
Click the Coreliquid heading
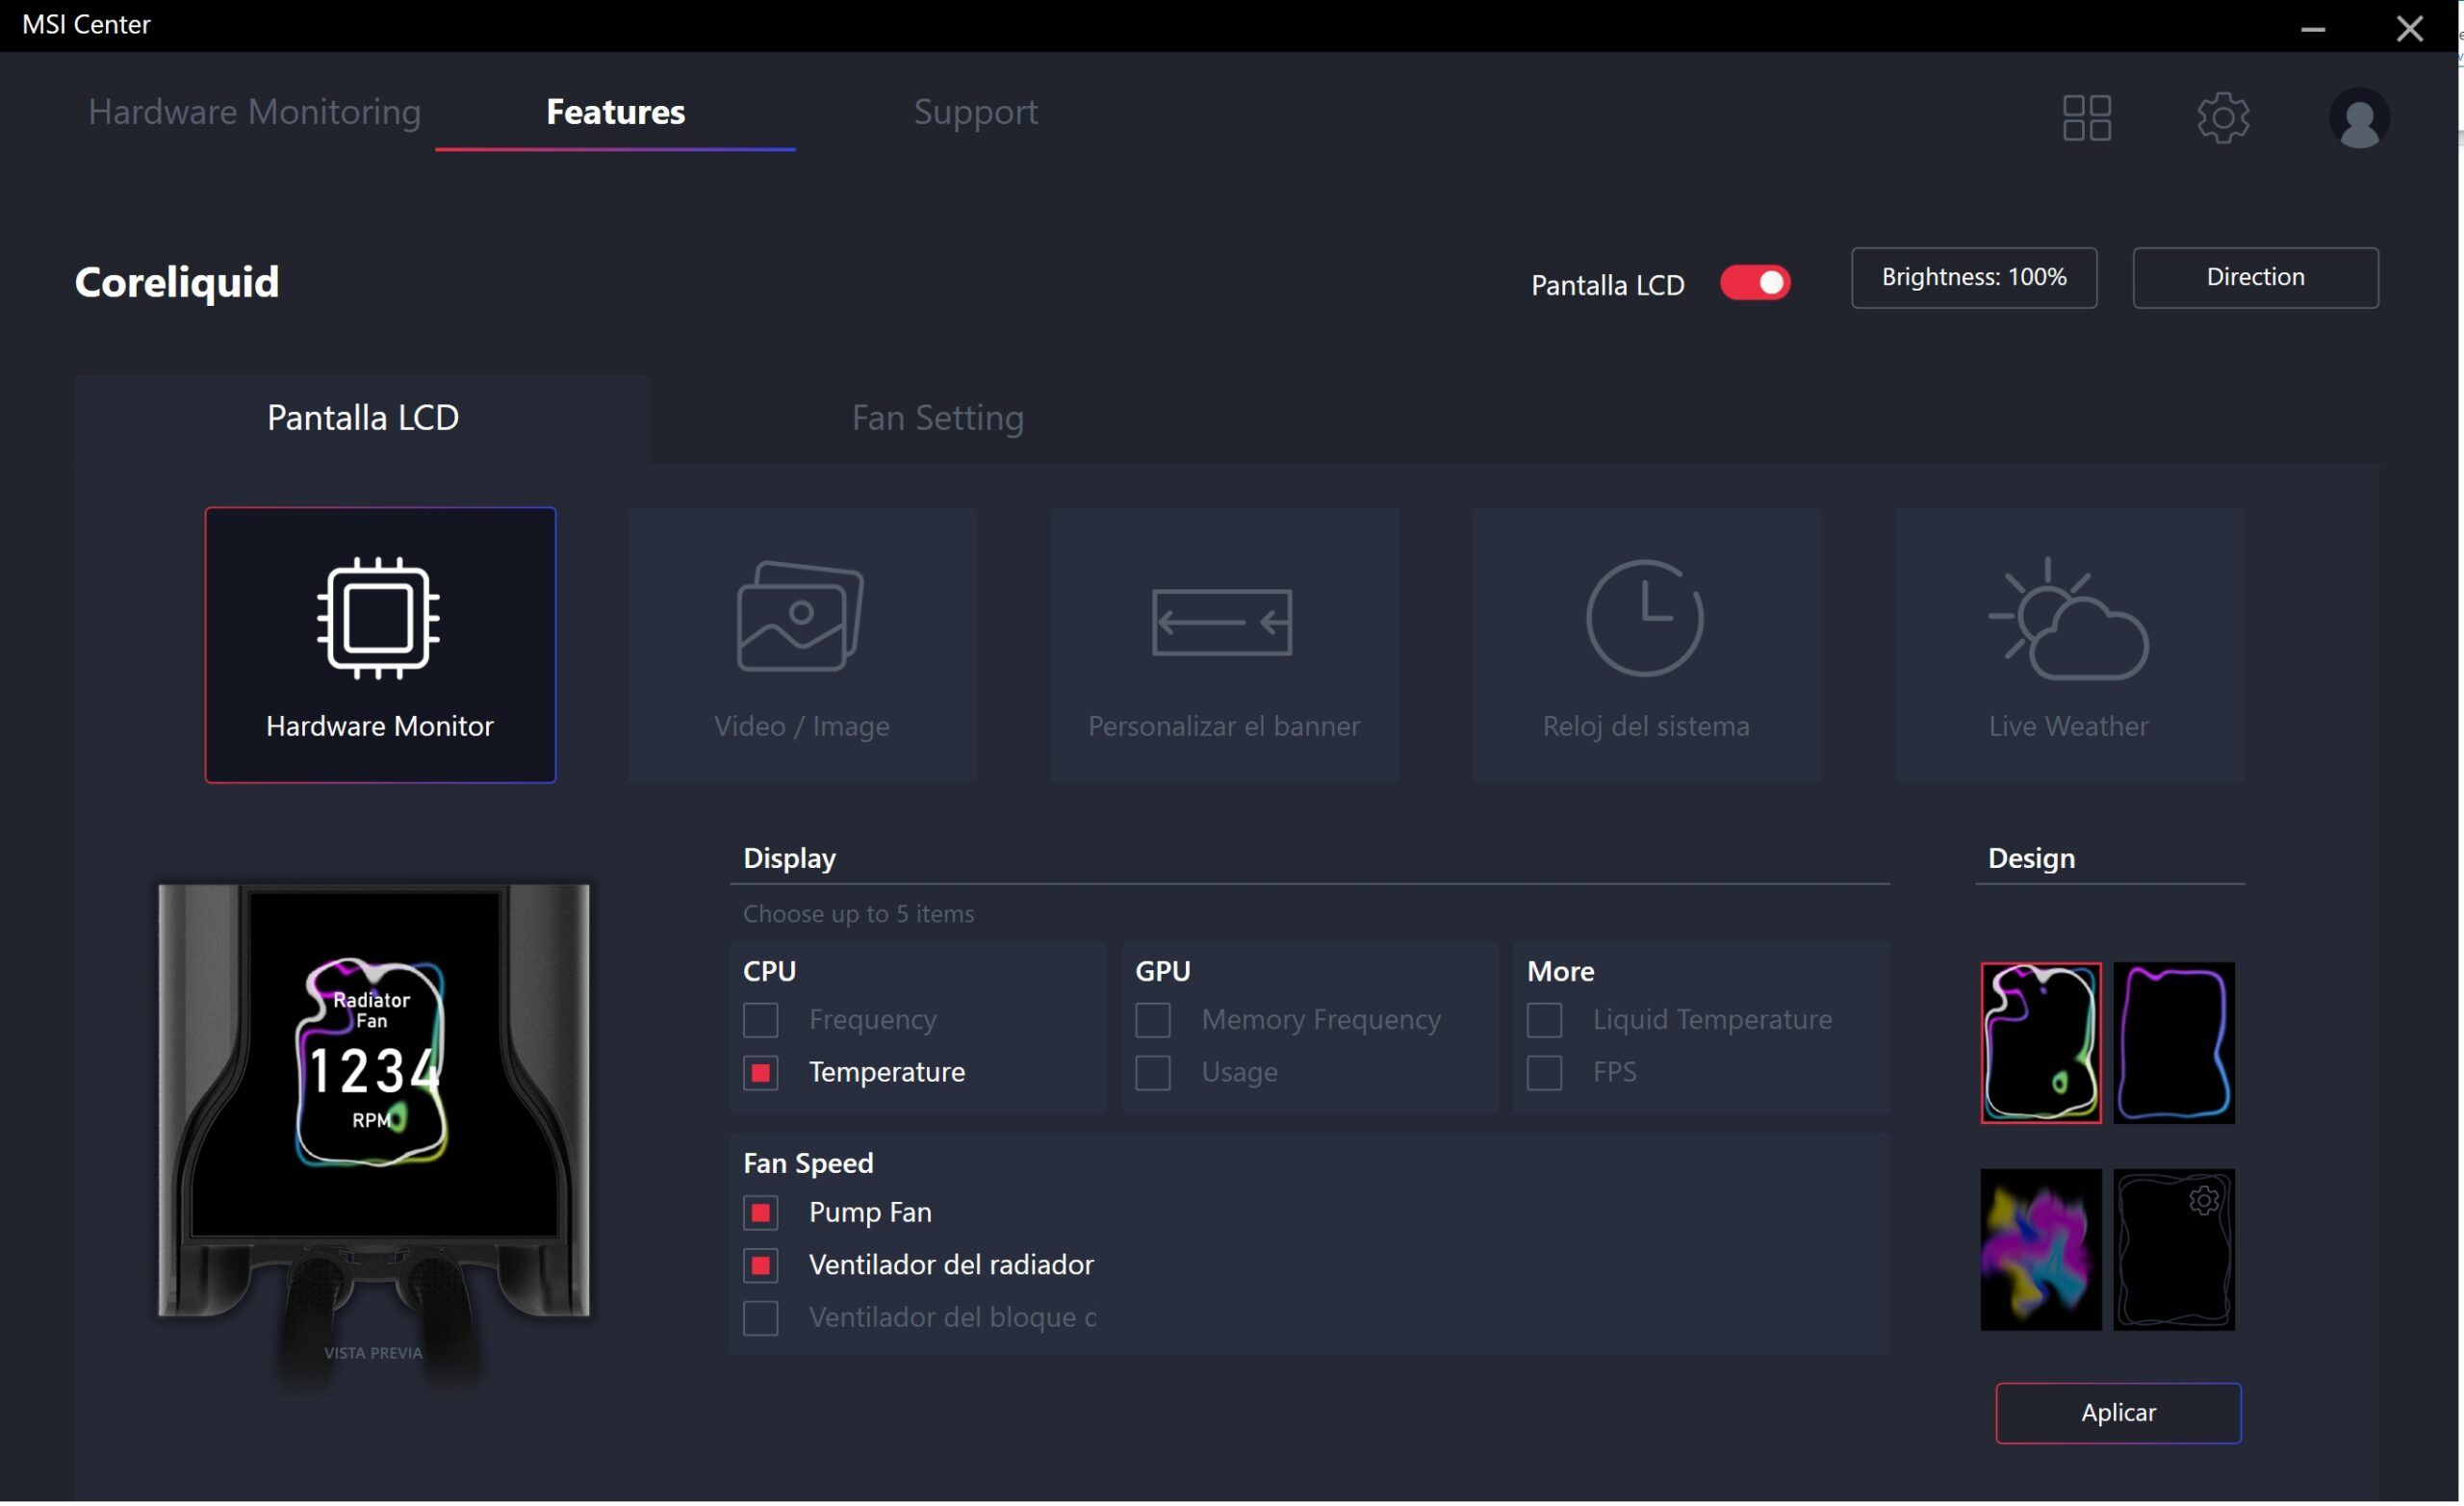(x=177, y=283)
